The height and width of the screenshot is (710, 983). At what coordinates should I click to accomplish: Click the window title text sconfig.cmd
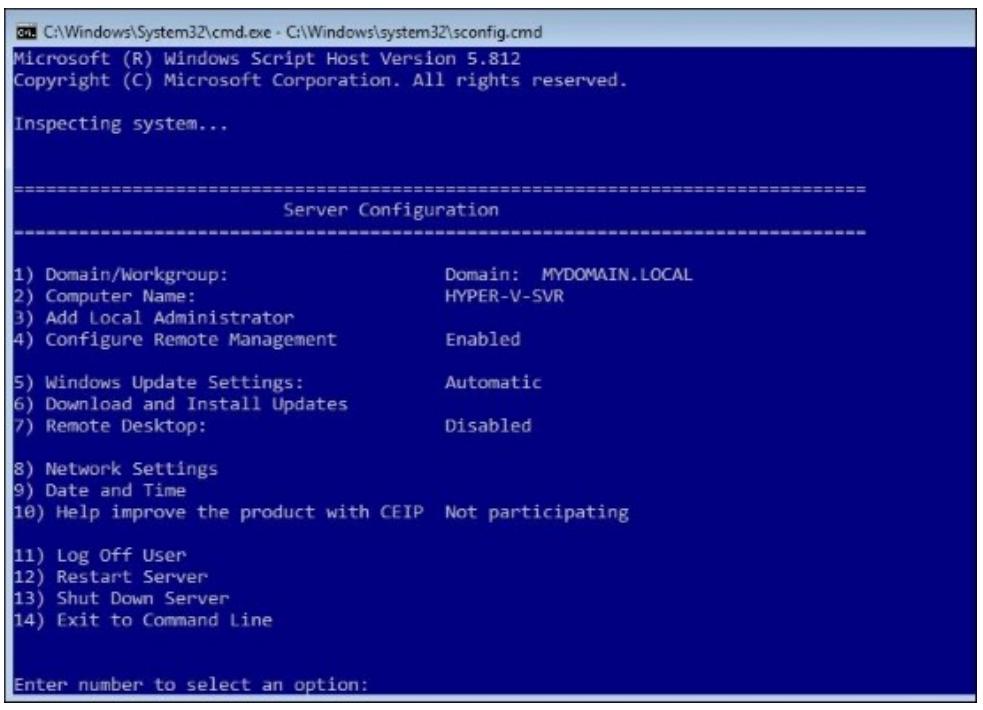point(414,31)
